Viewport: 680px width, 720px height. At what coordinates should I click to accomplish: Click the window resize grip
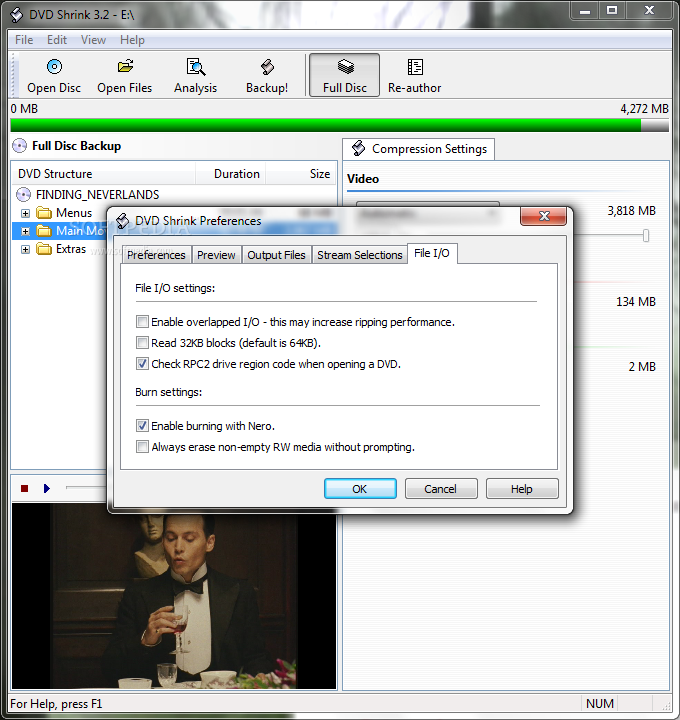click(665, 704)
